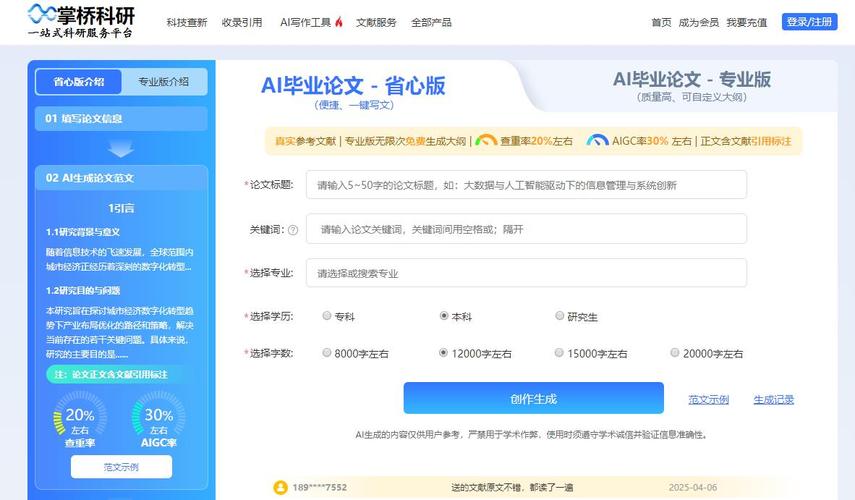Click the 02 AI生成论文范文 step header
This screenshot has height=500, width=855.
121,178
